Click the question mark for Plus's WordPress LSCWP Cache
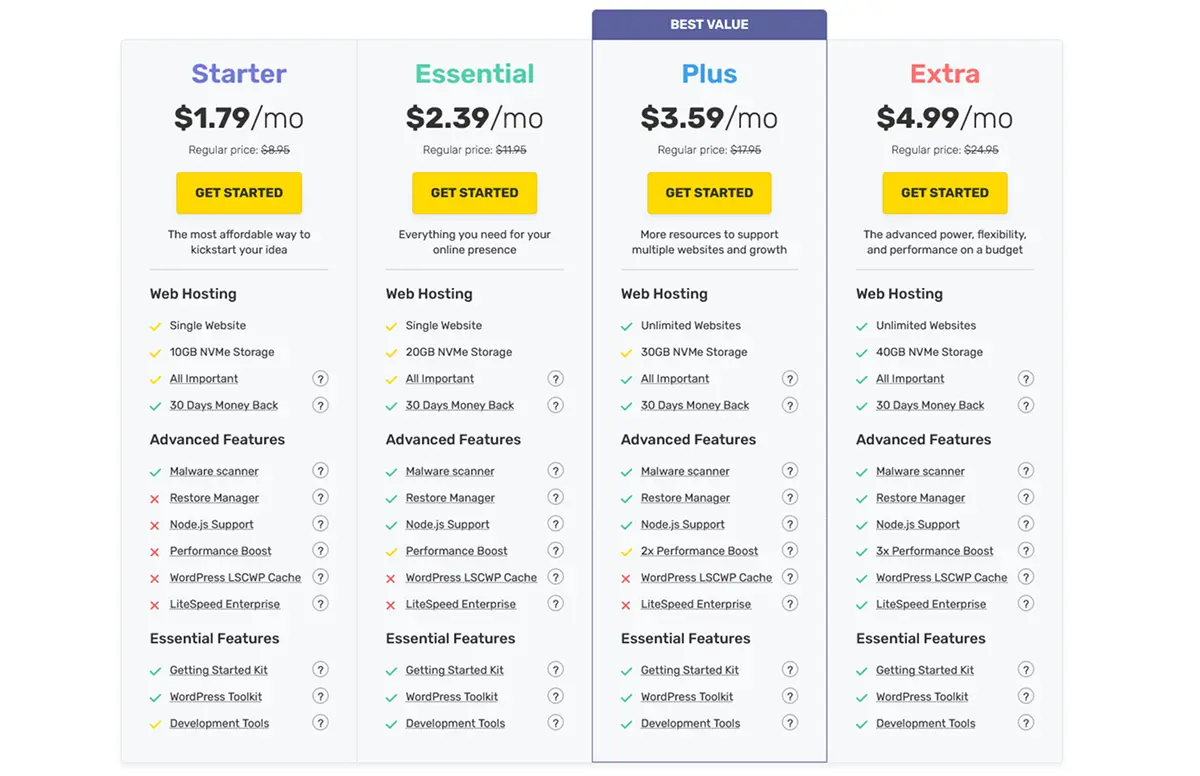The height and width of the screenshot is (776, 1200). click(x=790, y=577)
